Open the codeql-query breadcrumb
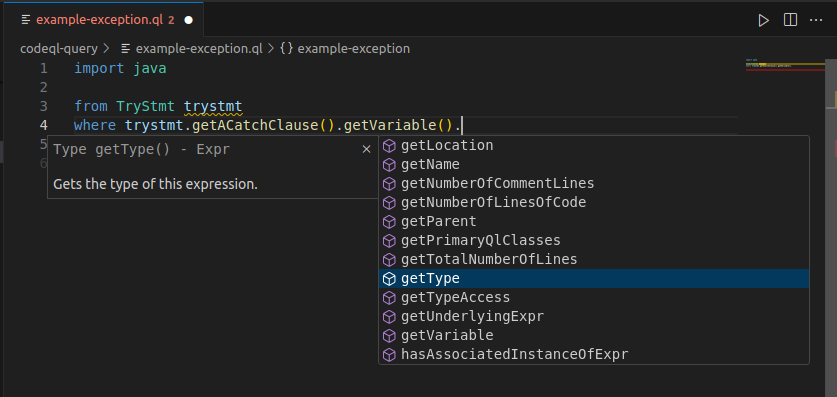This screenshot has height=397, width=837. [59, 49]
